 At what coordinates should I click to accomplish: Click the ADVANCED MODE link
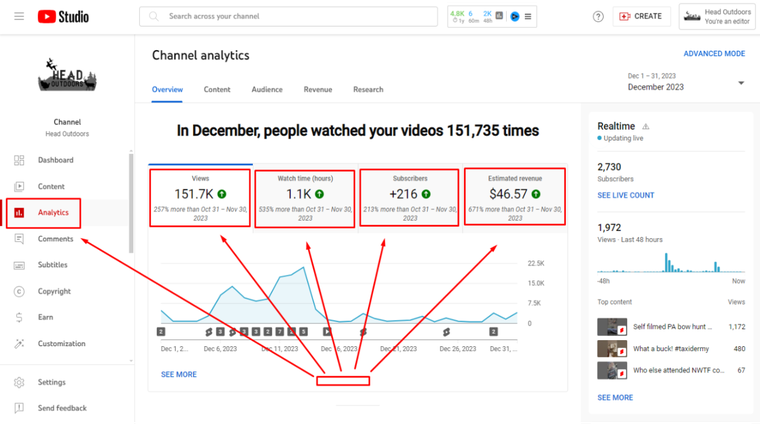click(x=714, y=53)
